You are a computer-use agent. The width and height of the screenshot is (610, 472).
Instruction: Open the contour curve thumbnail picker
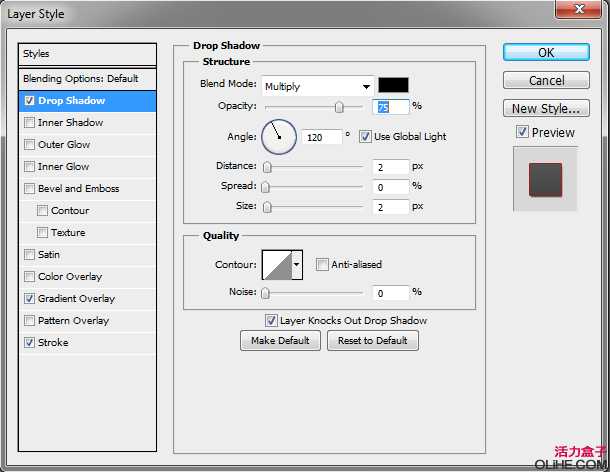275,265
